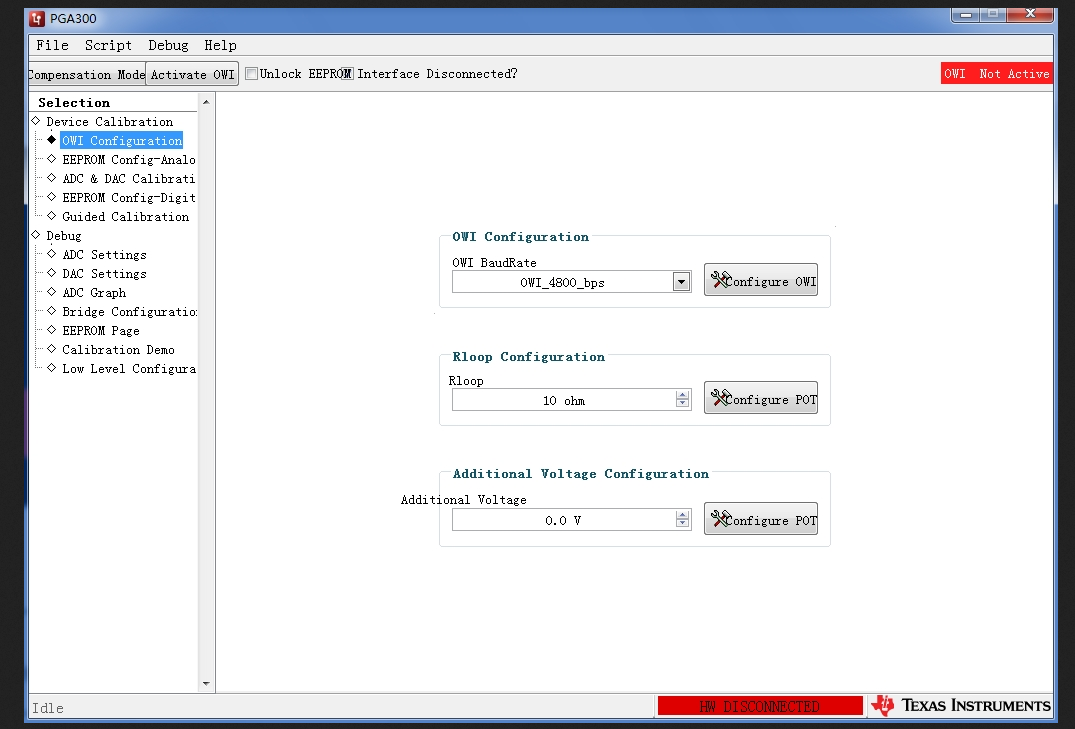1075x729 pixels.
Task: Tick the Interface Disconnected checkbox
Action: (x=348, y=73)
